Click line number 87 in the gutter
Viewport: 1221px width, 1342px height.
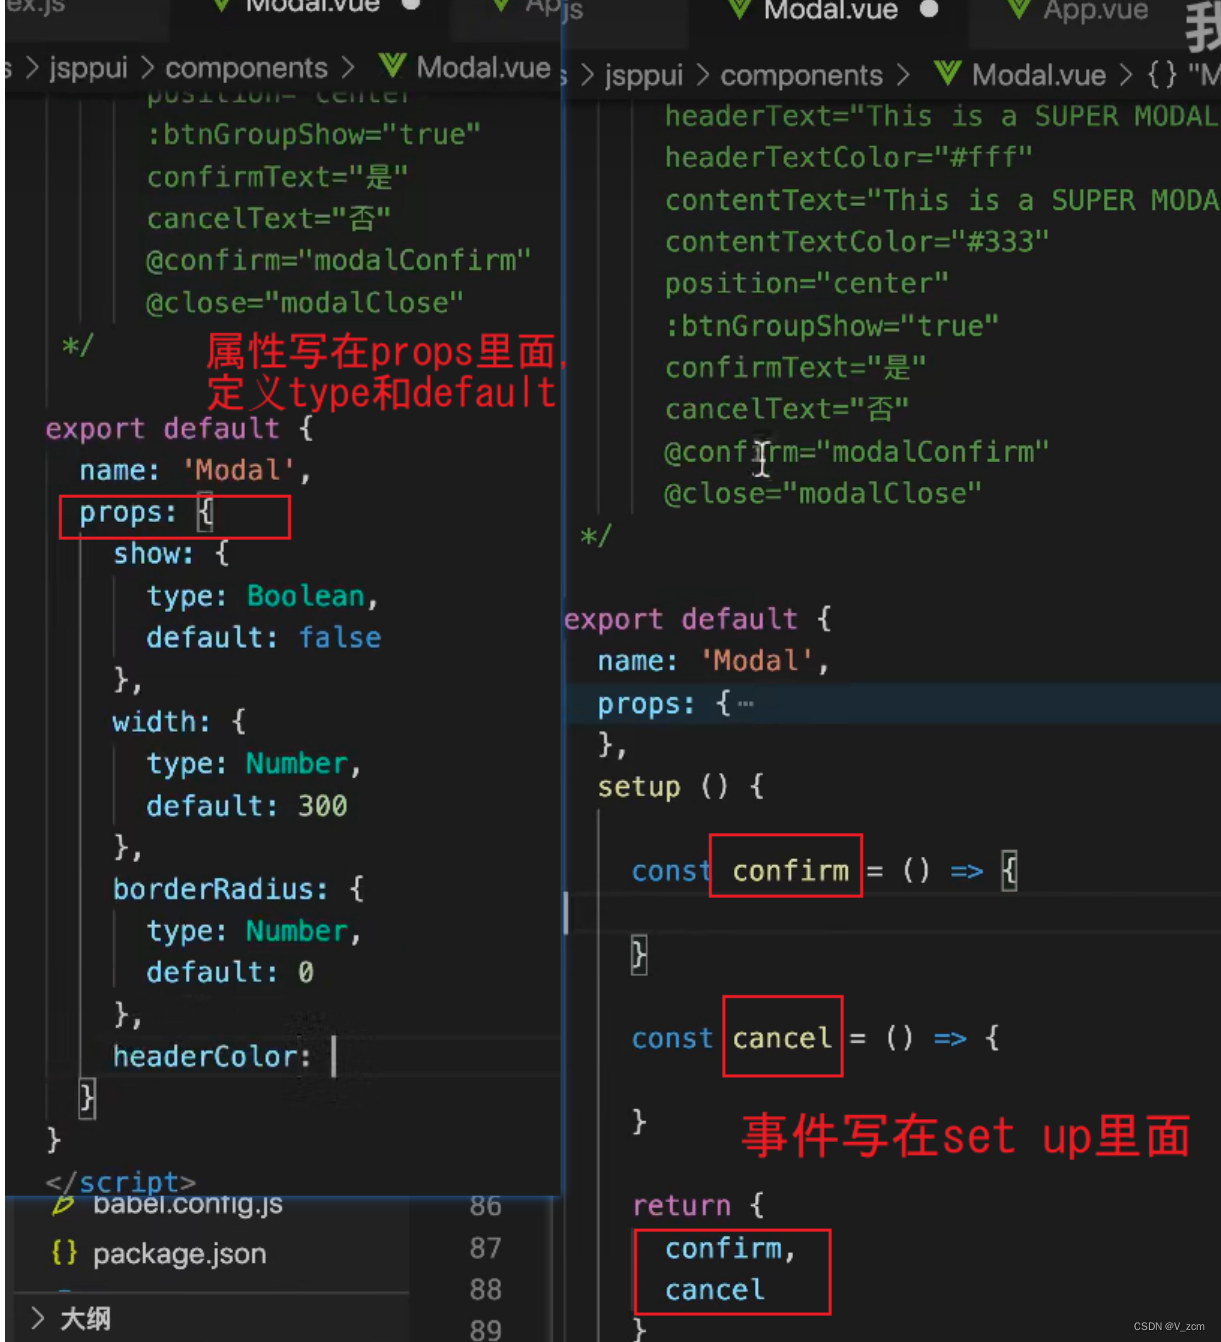[x=484, y=1247]
